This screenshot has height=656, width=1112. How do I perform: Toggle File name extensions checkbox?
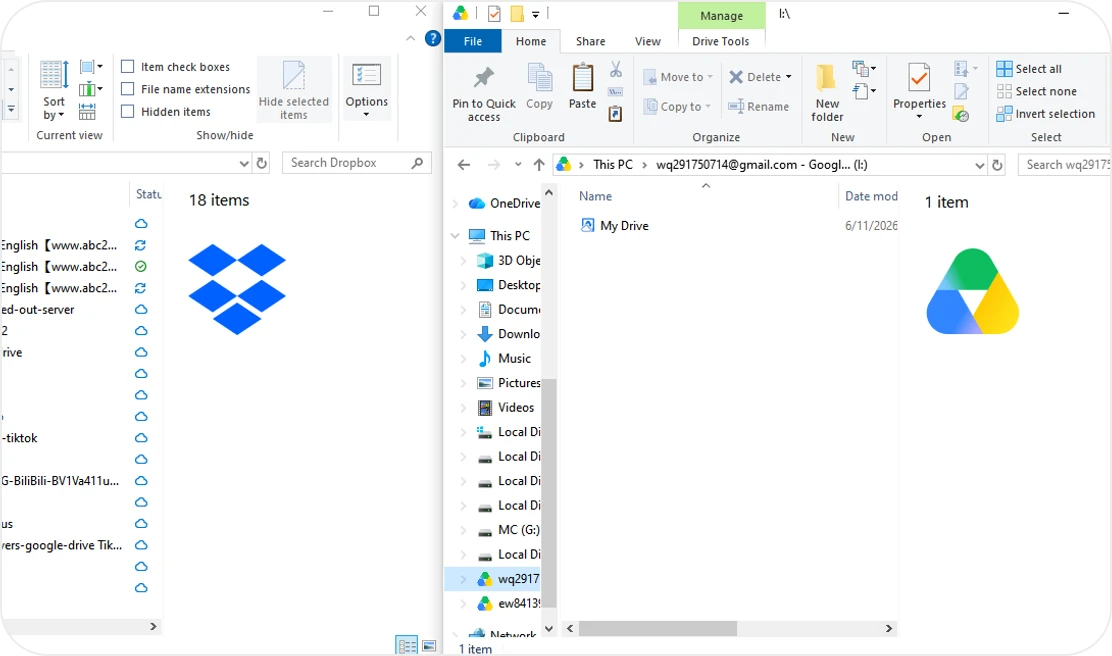(x=128, y=89)
